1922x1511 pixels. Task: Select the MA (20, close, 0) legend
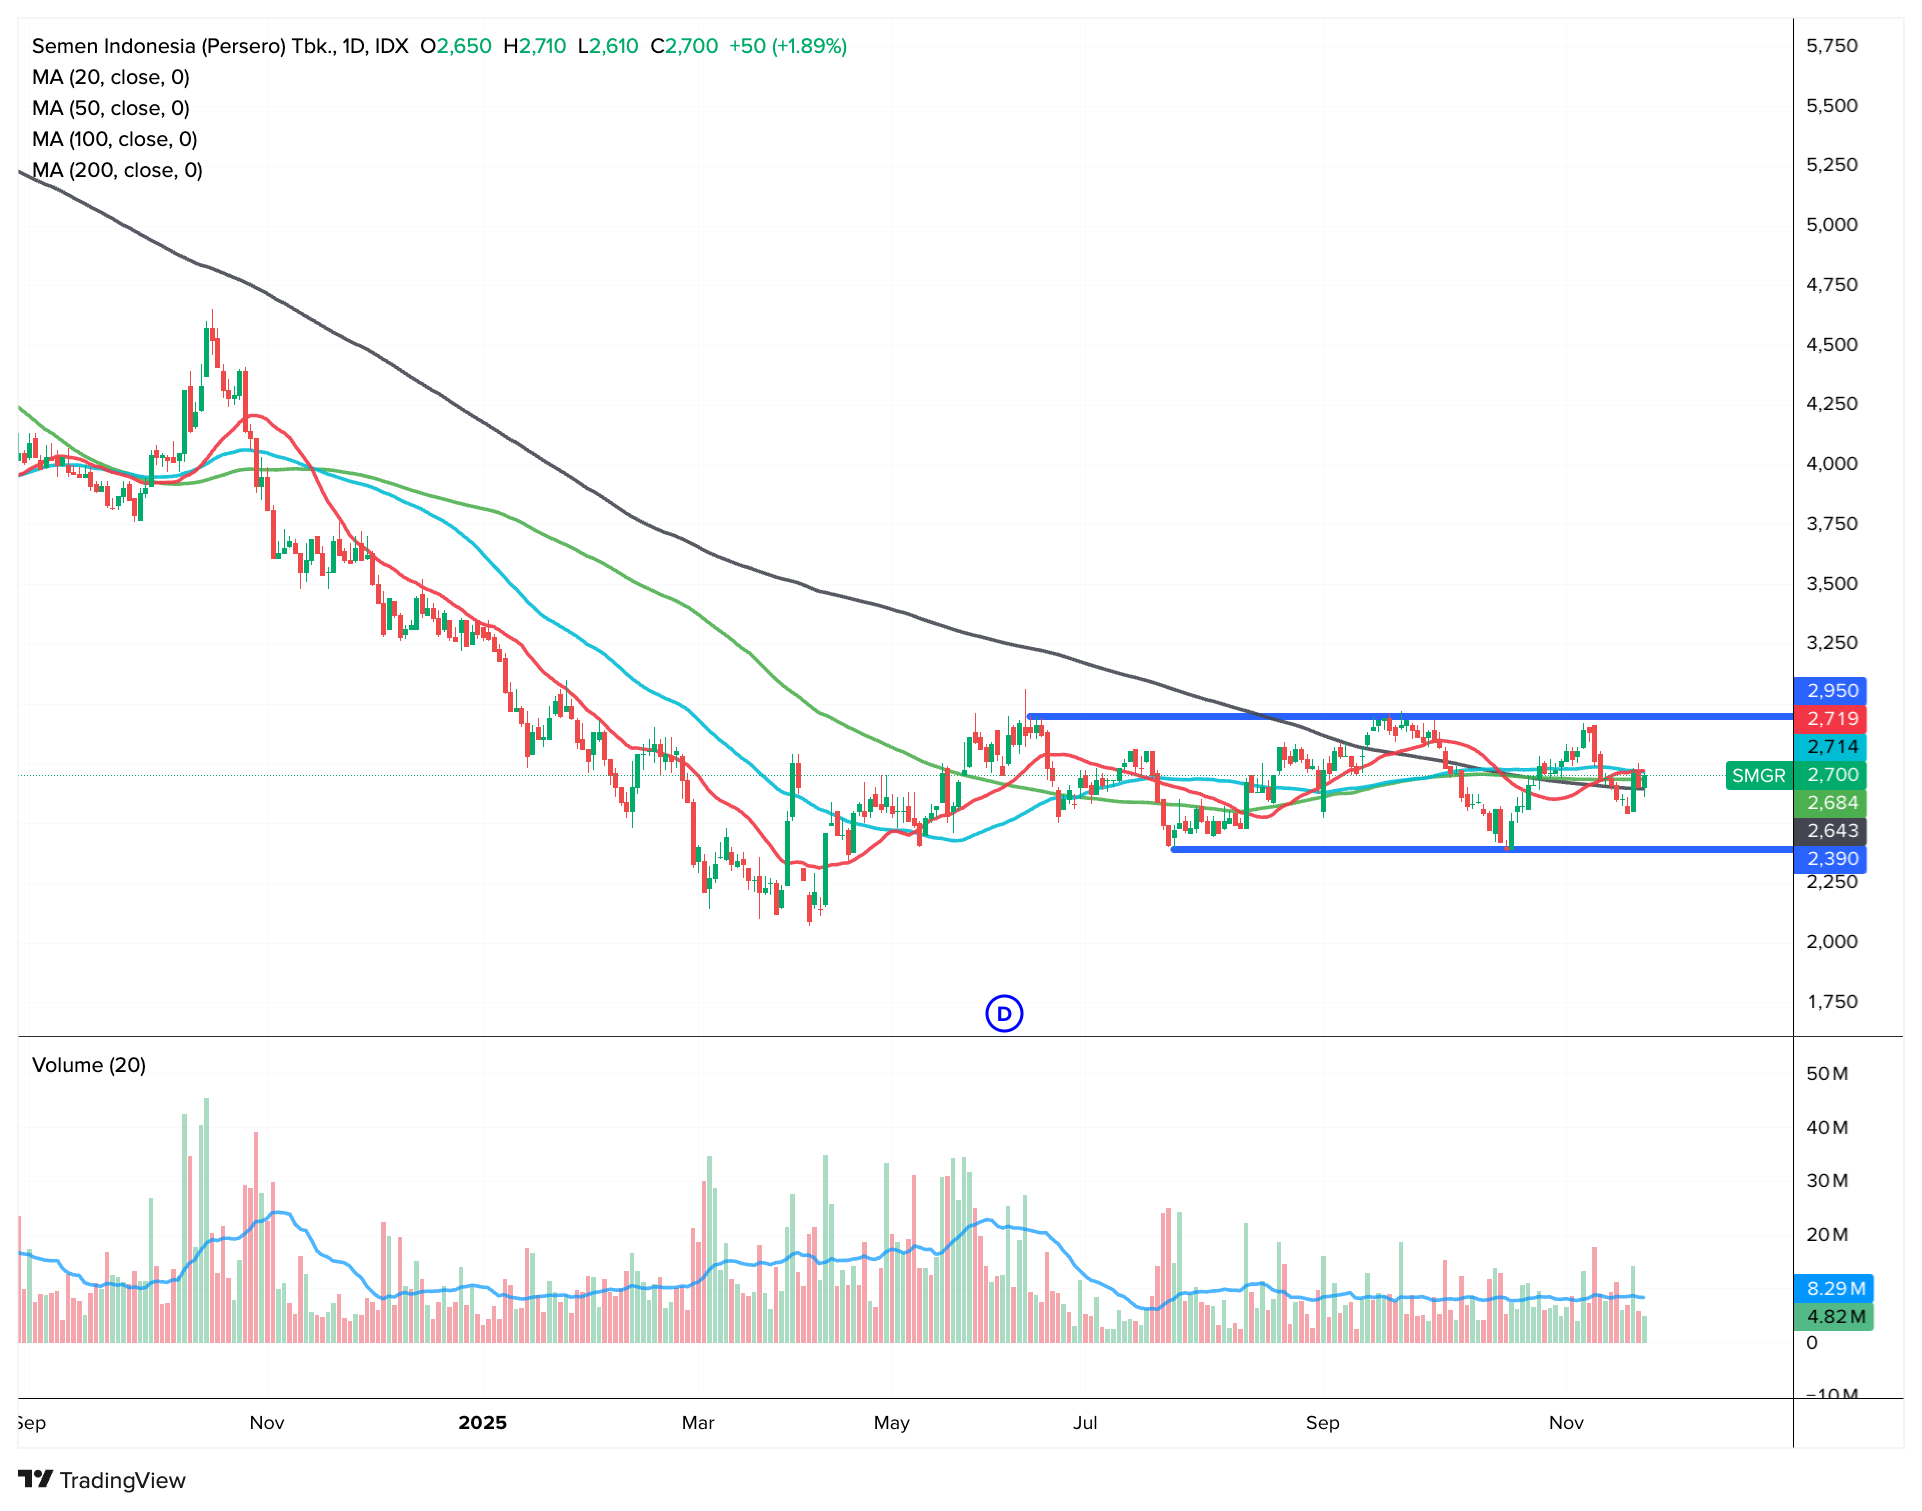111,77
